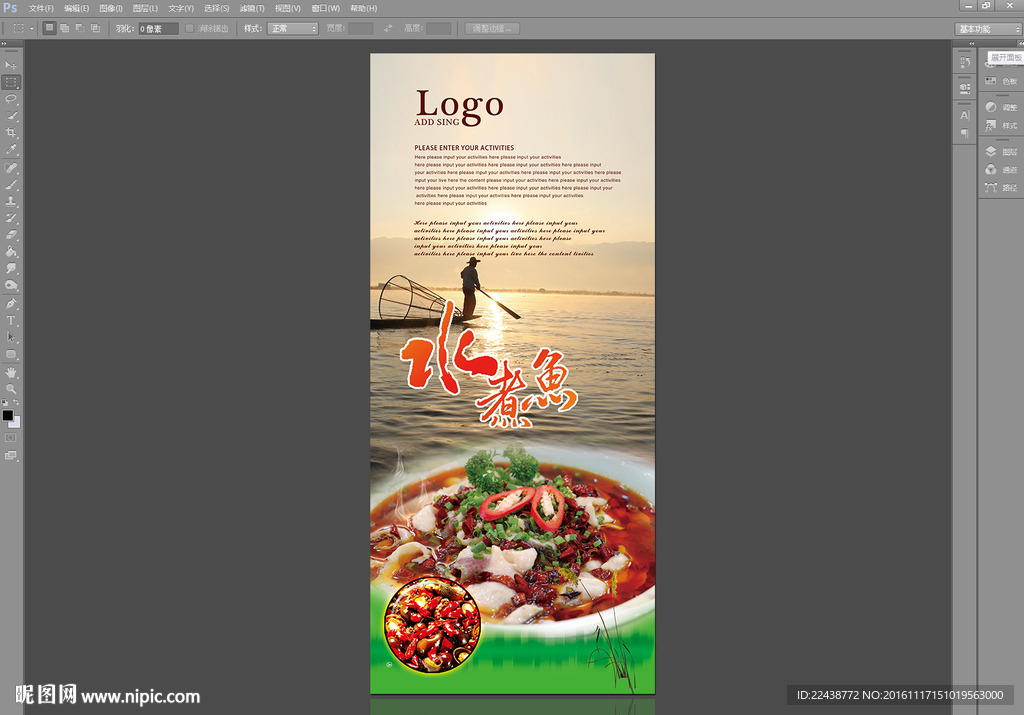Open the 滤镜(T) menu
The height and width of the screenshot is (715, 1024).
click(x=252, y=8)
